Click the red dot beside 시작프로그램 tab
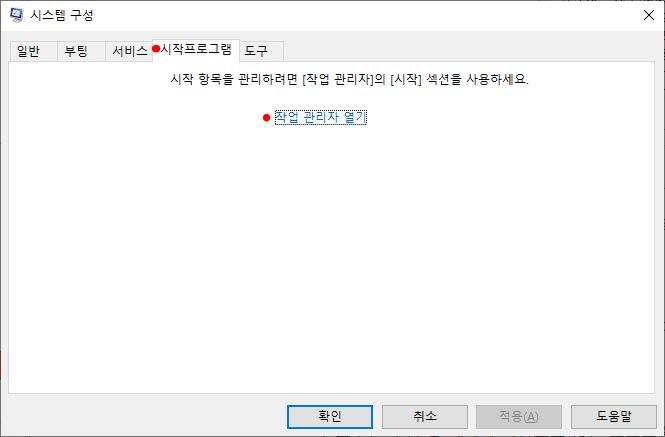Screen dimensions: 665x437 tap(156, 49)
